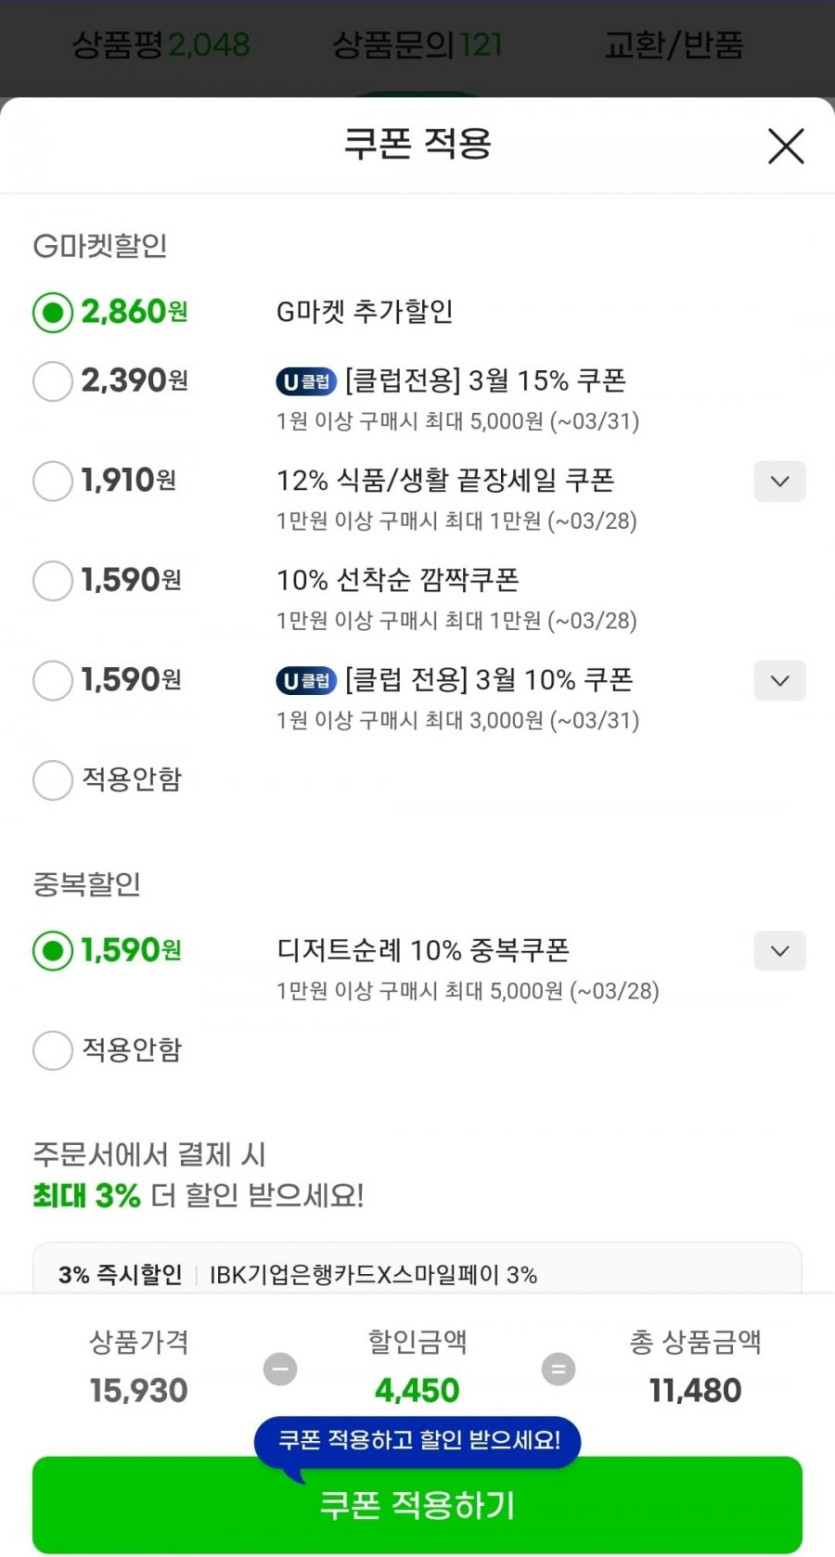
Task: Choose 적용안함 under 중복할인
Action: tap(53, 1050)
